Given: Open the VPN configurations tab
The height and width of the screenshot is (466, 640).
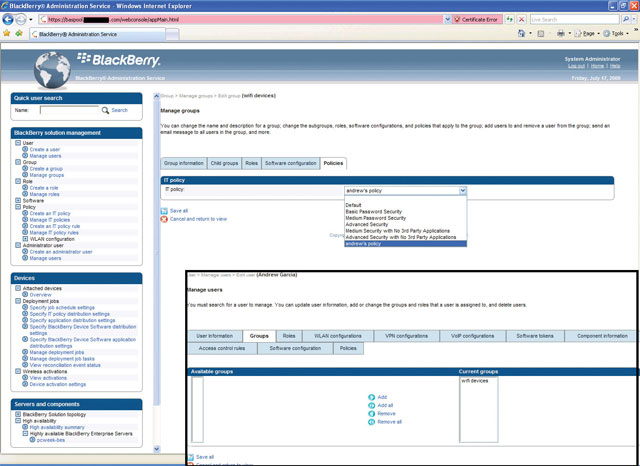Looking at the screenshot, I should [407, 336].
